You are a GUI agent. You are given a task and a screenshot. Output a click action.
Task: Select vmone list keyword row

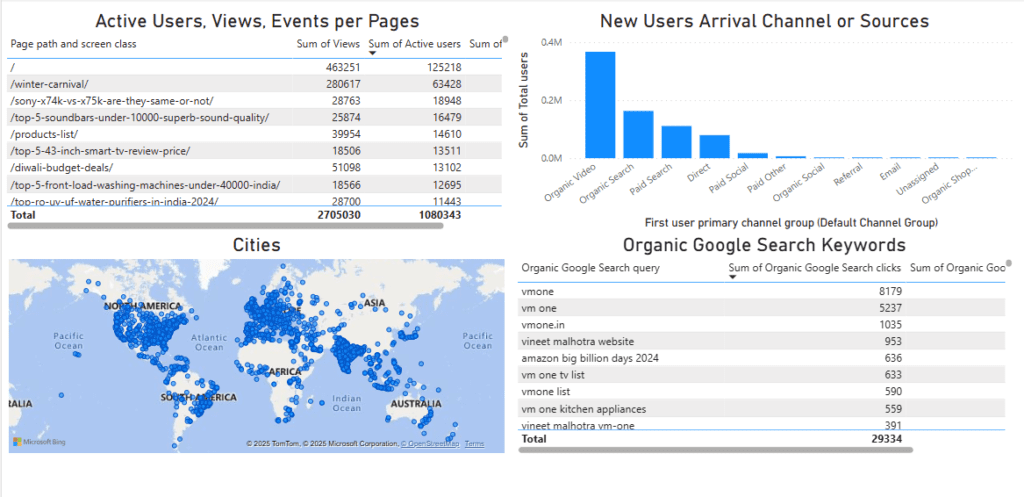[761, 392]
